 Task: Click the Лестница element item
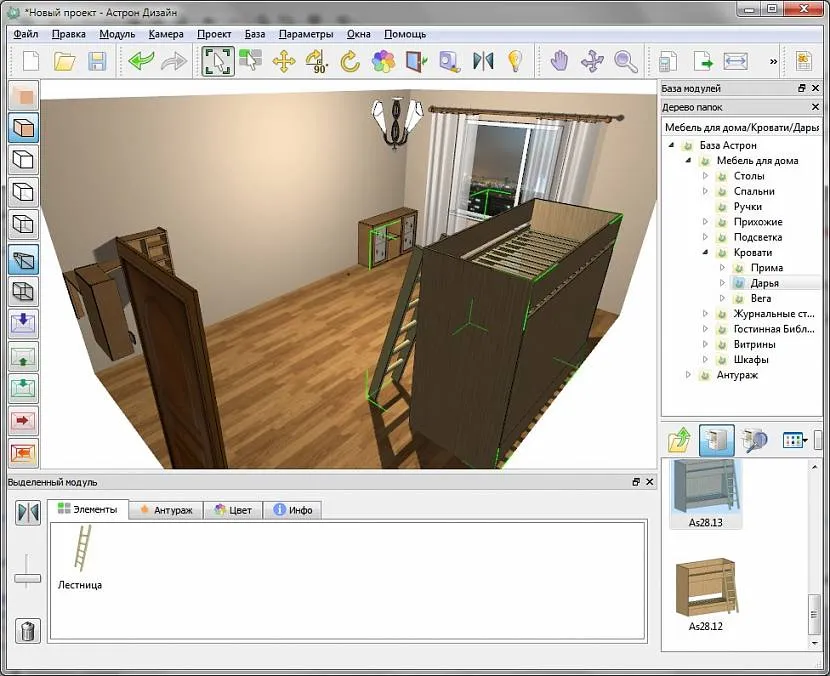(80, 558)
